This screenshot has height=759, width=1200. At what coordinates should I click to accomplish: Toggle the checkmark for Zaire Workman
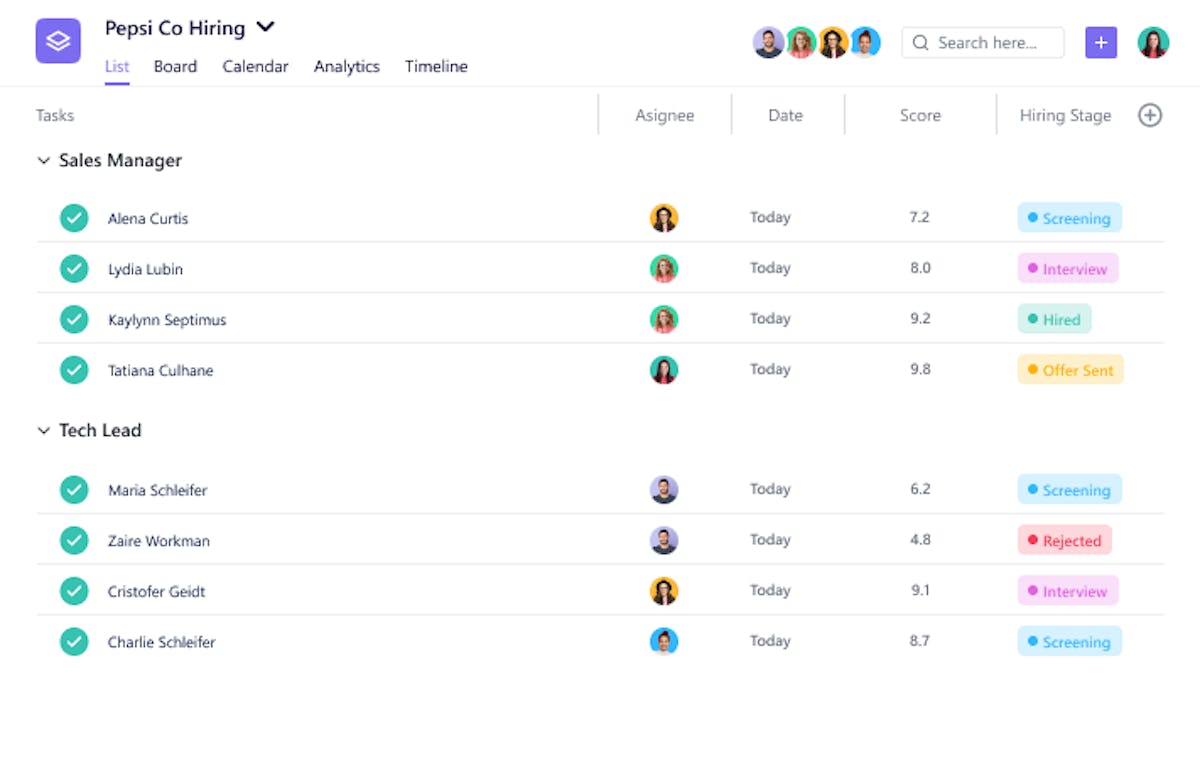click(x=74, y=540)
